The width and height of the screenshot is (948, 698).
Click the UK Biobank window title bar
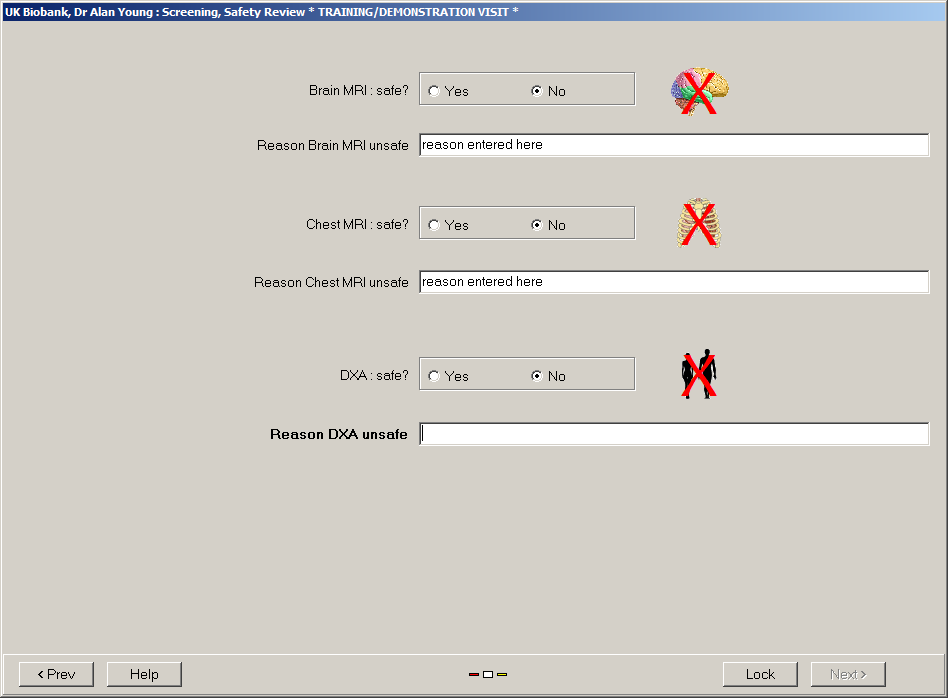pos(474,11)
